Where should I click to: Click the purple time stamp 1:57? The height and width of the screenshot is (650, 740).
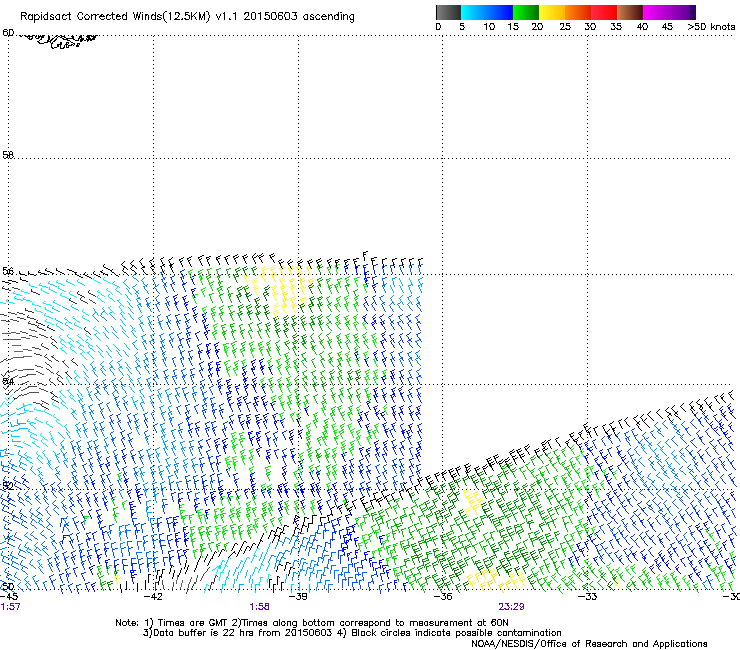pyautogui.click(x=10, y=607)
